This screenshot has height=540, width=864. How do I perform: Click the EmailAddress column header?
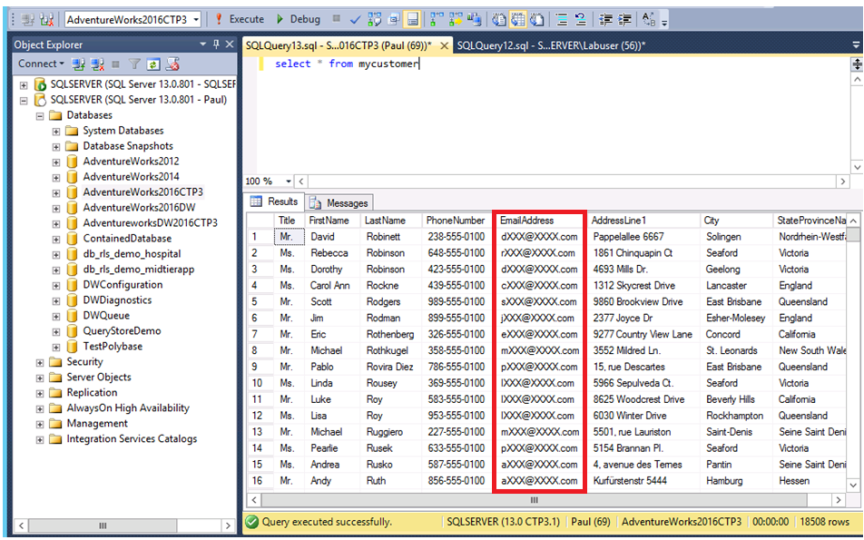tap(540, 220)
